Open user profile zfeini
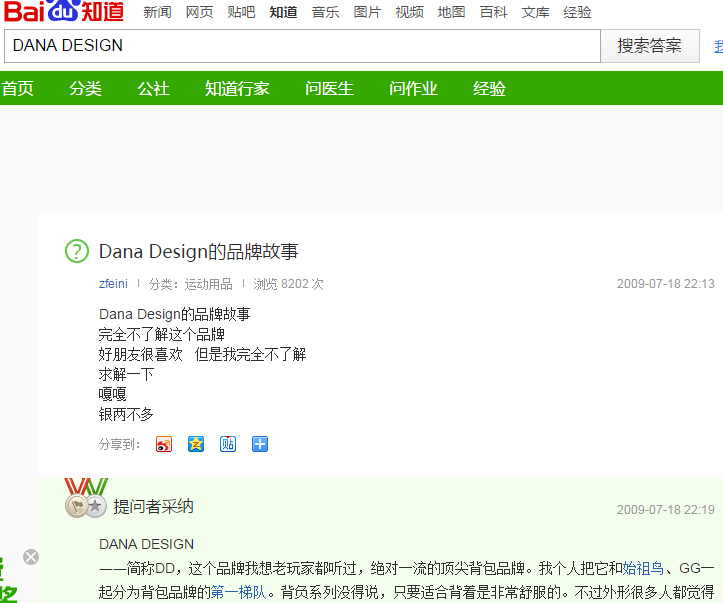 click(113, 284)
